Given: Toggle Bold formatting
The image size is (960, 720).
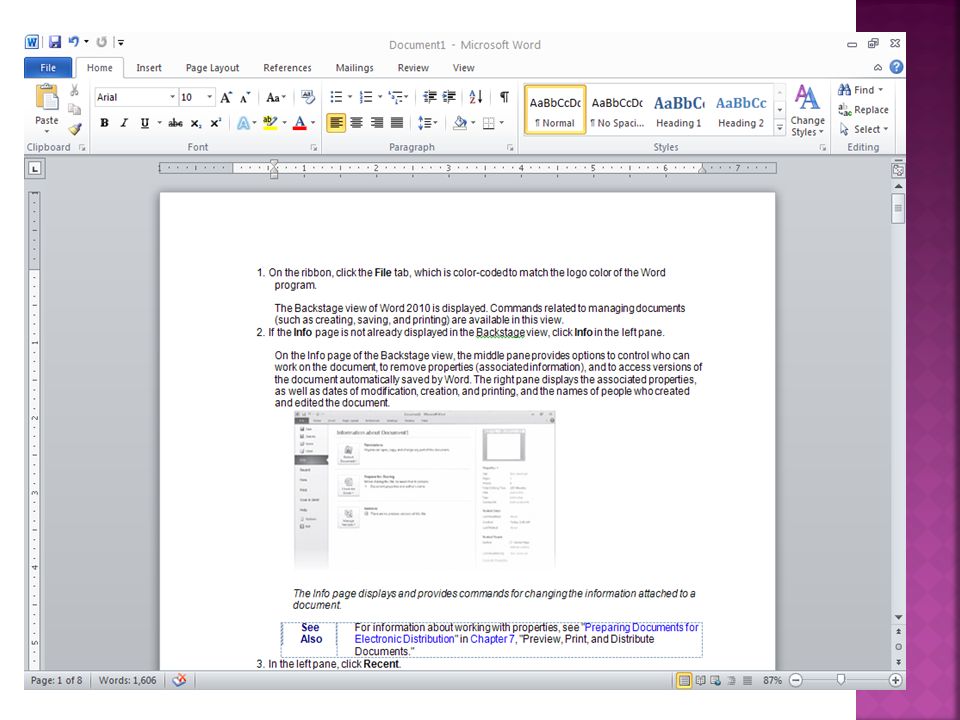Looking at the screenshot, I should pos(105,123).
